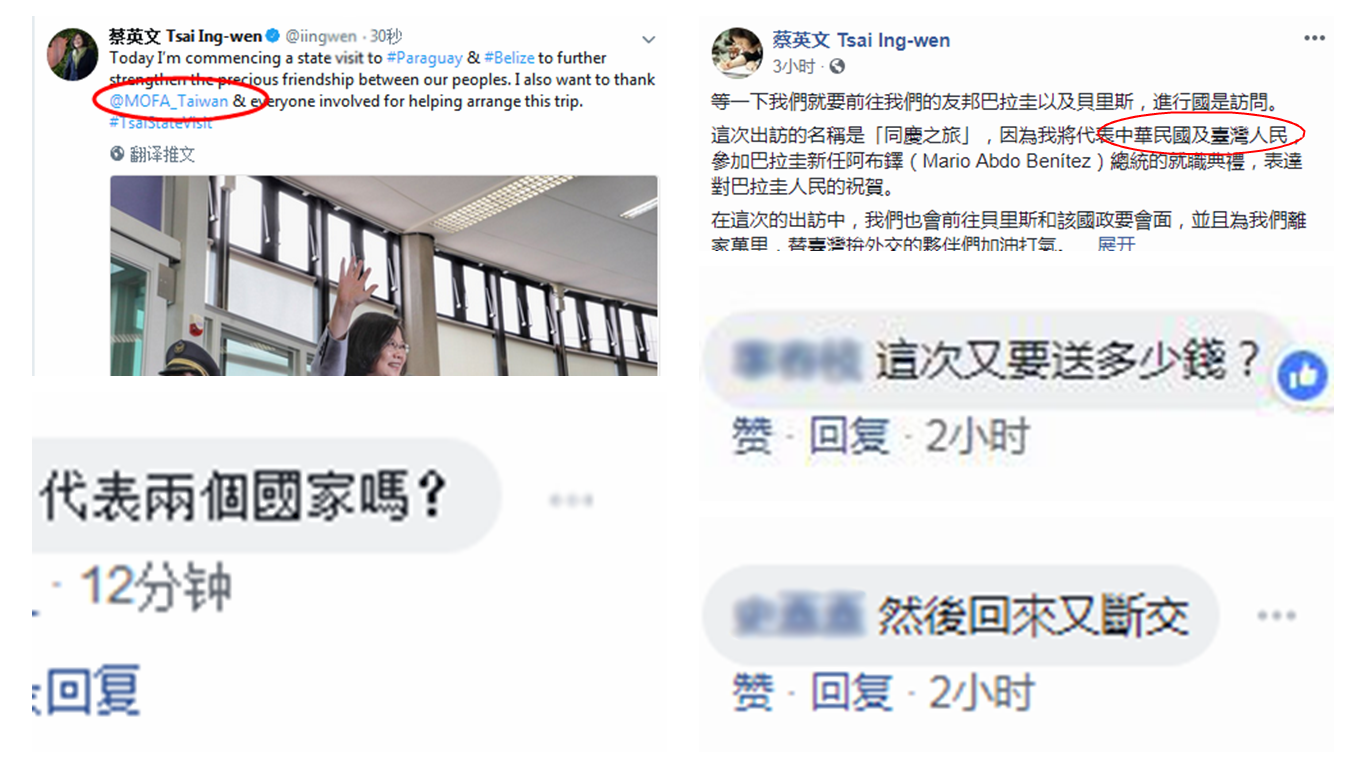1366x768 pixels.
Task: Like the 然後回來又斷交 comment
Action: tap(753, 692)
